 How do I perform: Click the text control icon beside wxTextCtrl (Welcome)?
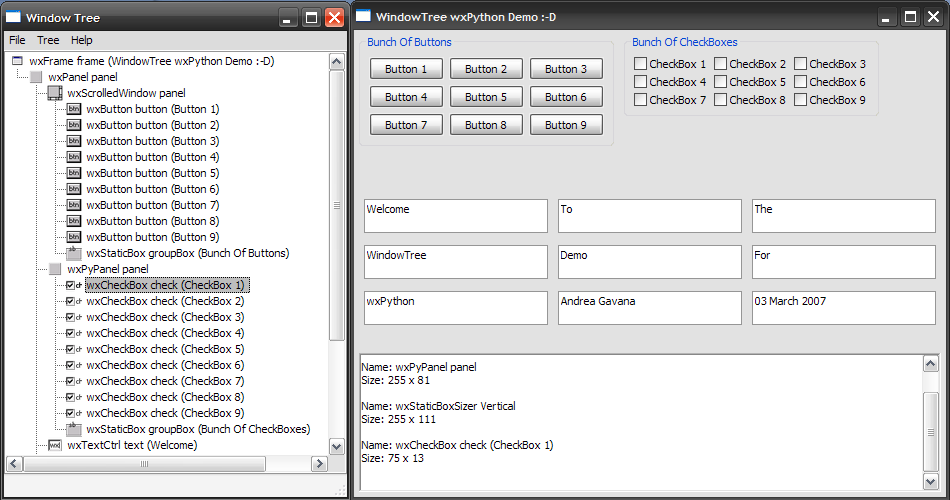(x=55, y=445)
